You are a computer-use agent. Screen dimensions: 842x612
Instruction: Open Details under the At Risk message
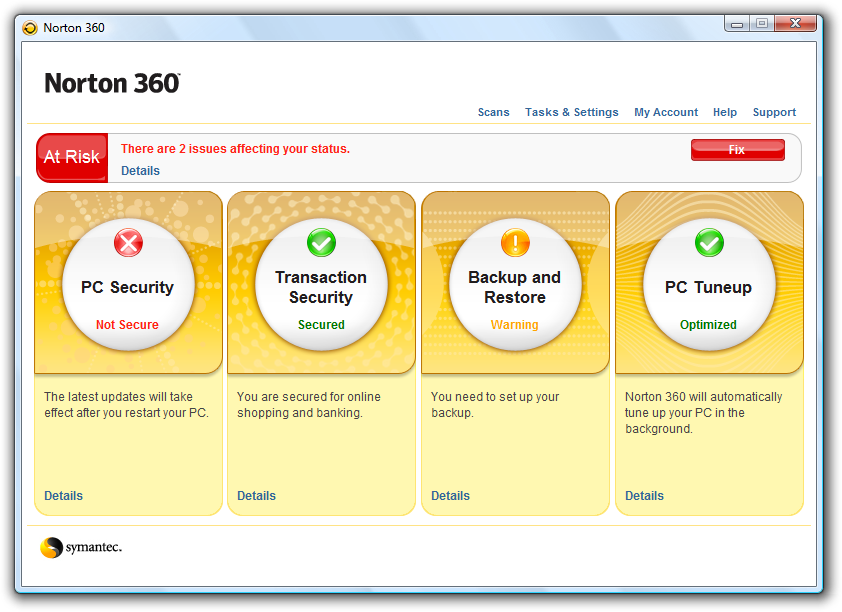140,171
